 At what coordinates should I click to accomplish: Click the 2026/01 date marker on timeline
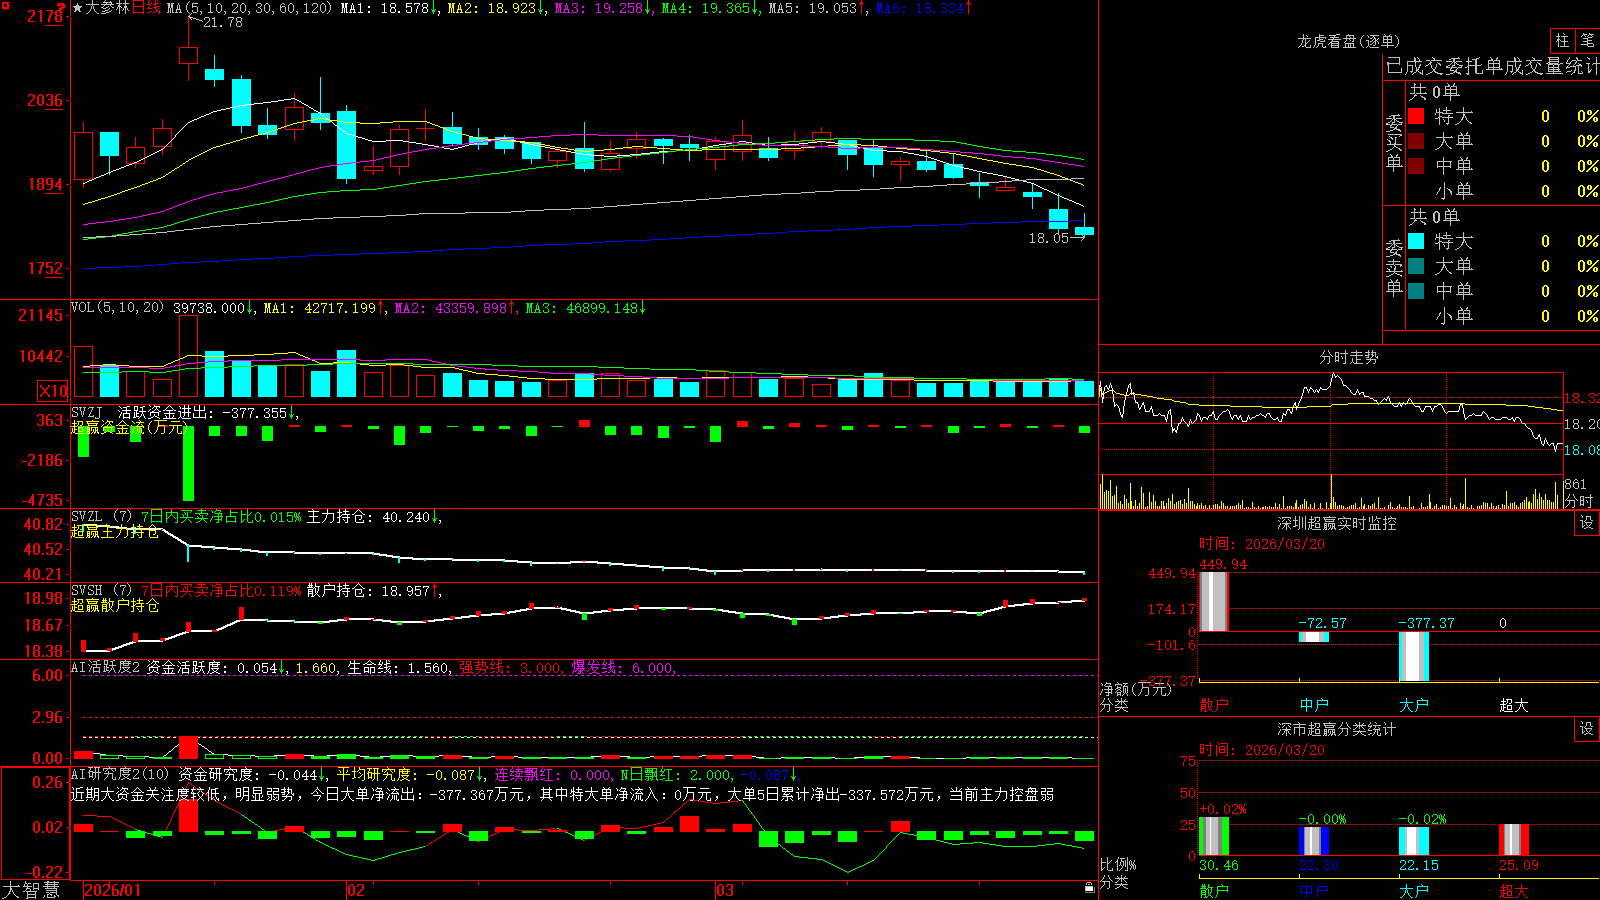click(x=113, y=890)
